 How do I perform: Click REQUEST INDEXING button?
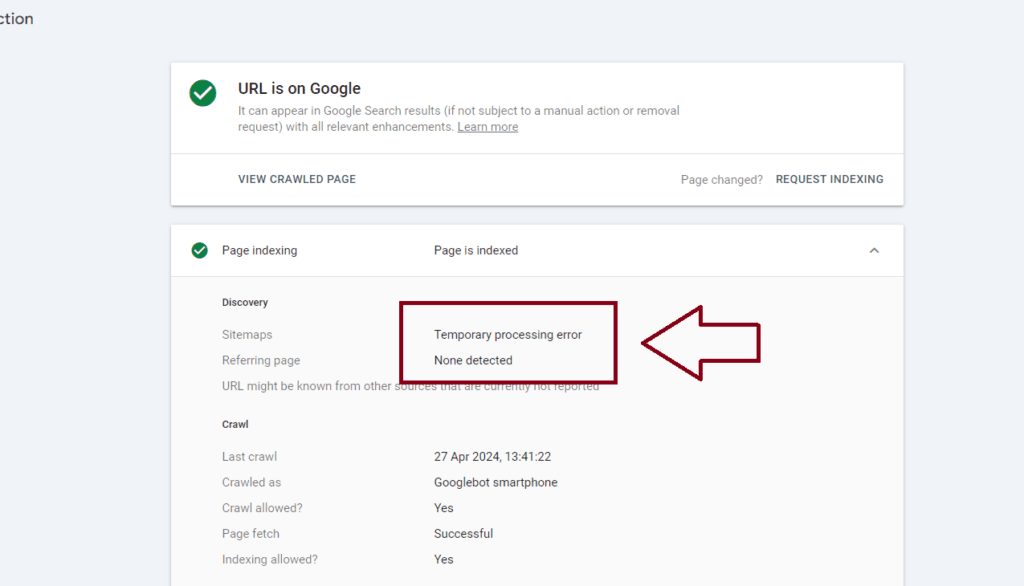[x=829, y=179]
